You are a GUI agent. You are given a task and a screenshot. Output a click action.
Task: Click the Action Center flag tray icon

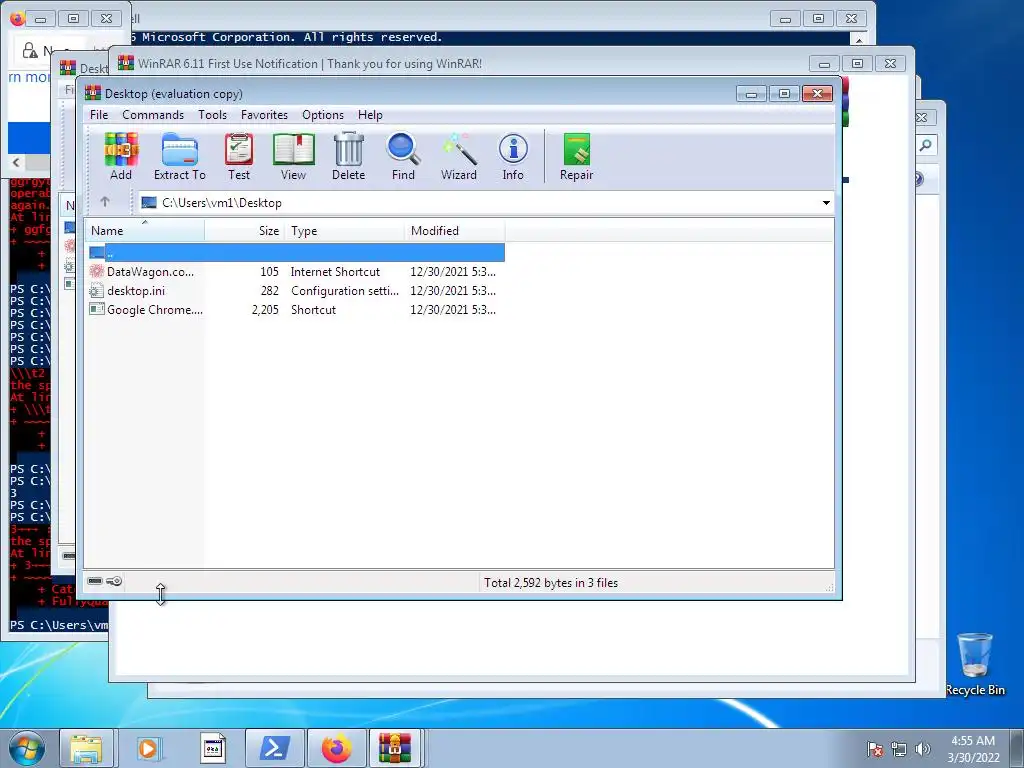coord(875,749)
